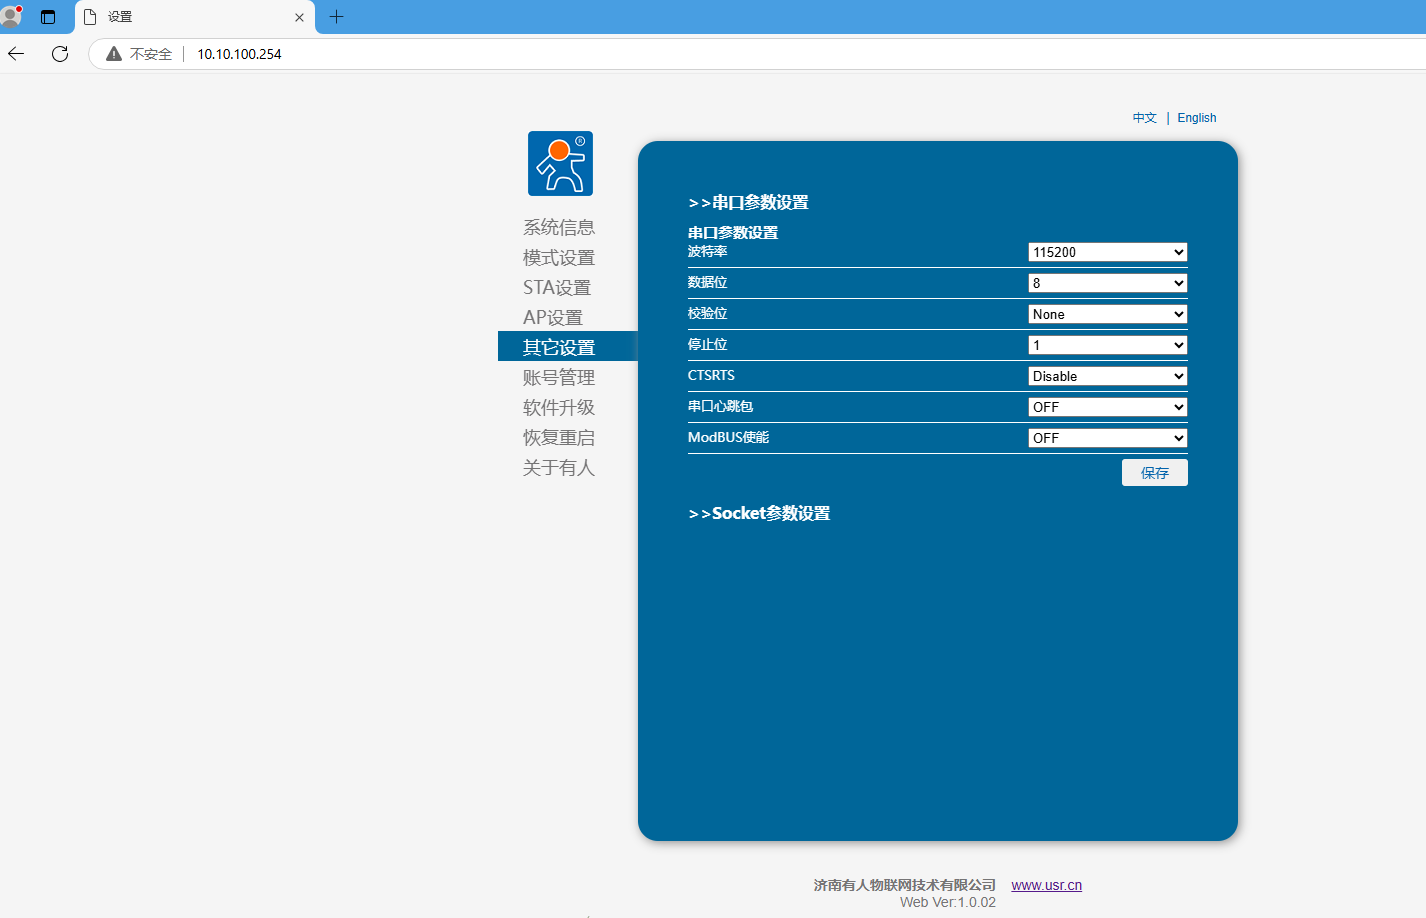Open the tab actions menu icon

click(x=48, y=17)
